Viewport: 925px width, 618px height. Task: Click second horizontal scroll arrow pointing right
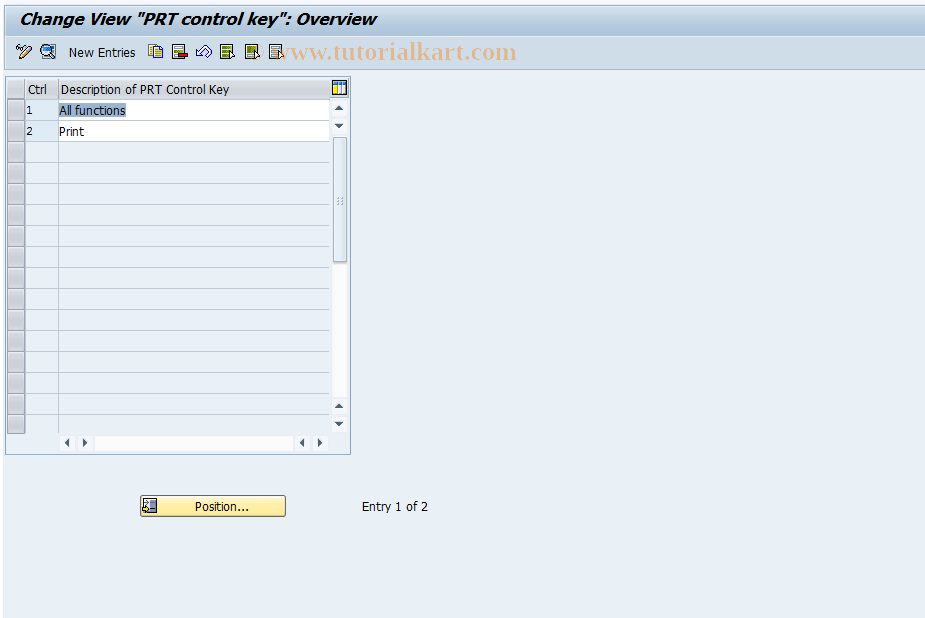(x=85, y=443)
